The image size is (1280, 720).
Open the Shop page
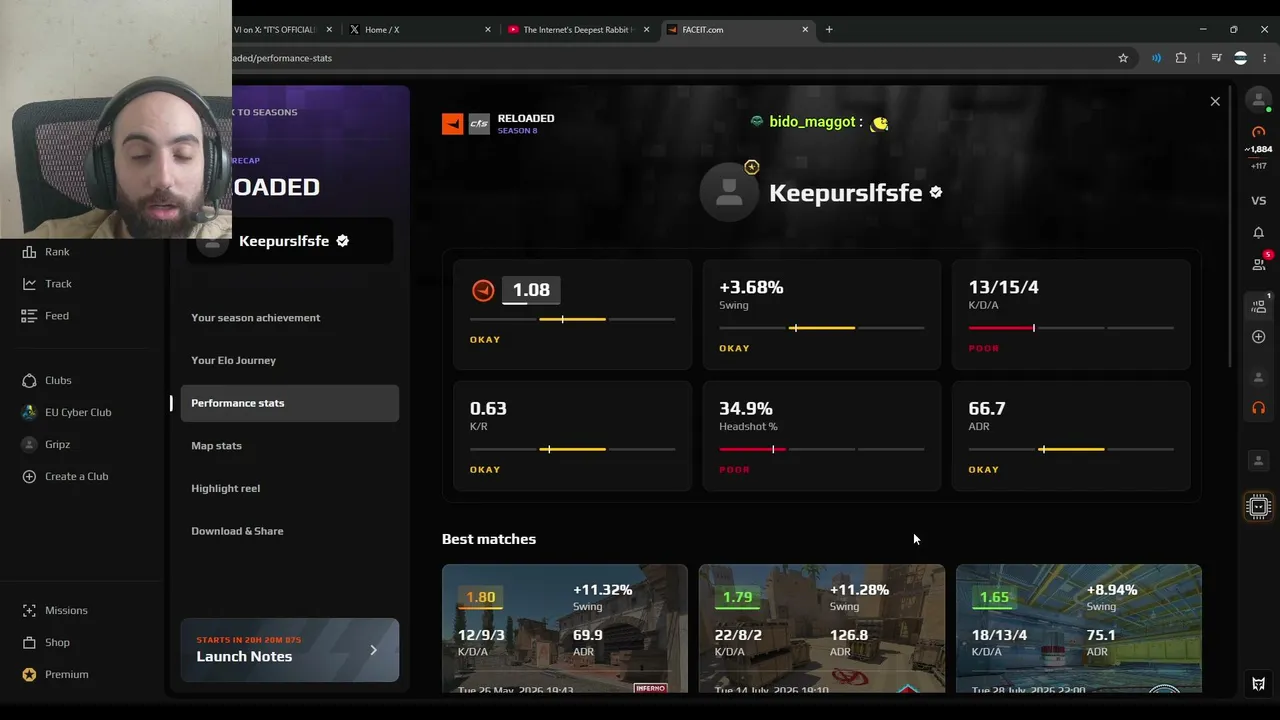coord(46,642)
